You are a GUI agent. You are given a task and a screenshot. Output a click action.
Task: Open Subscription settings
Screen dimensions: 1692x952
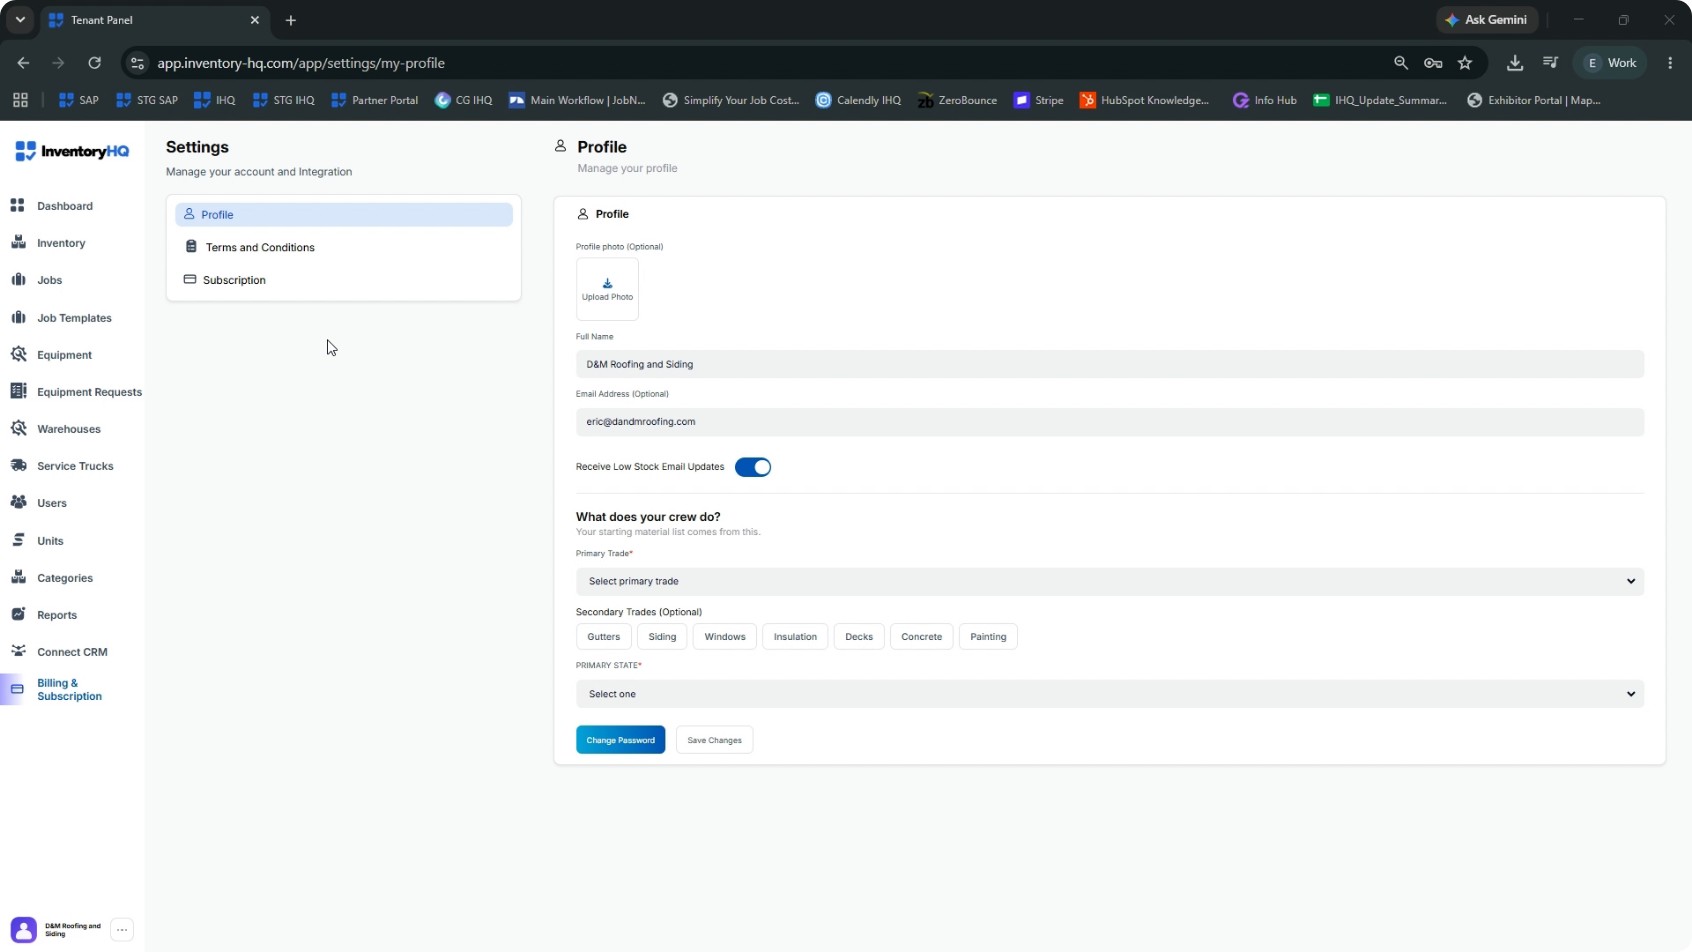(x=344, y=280)
